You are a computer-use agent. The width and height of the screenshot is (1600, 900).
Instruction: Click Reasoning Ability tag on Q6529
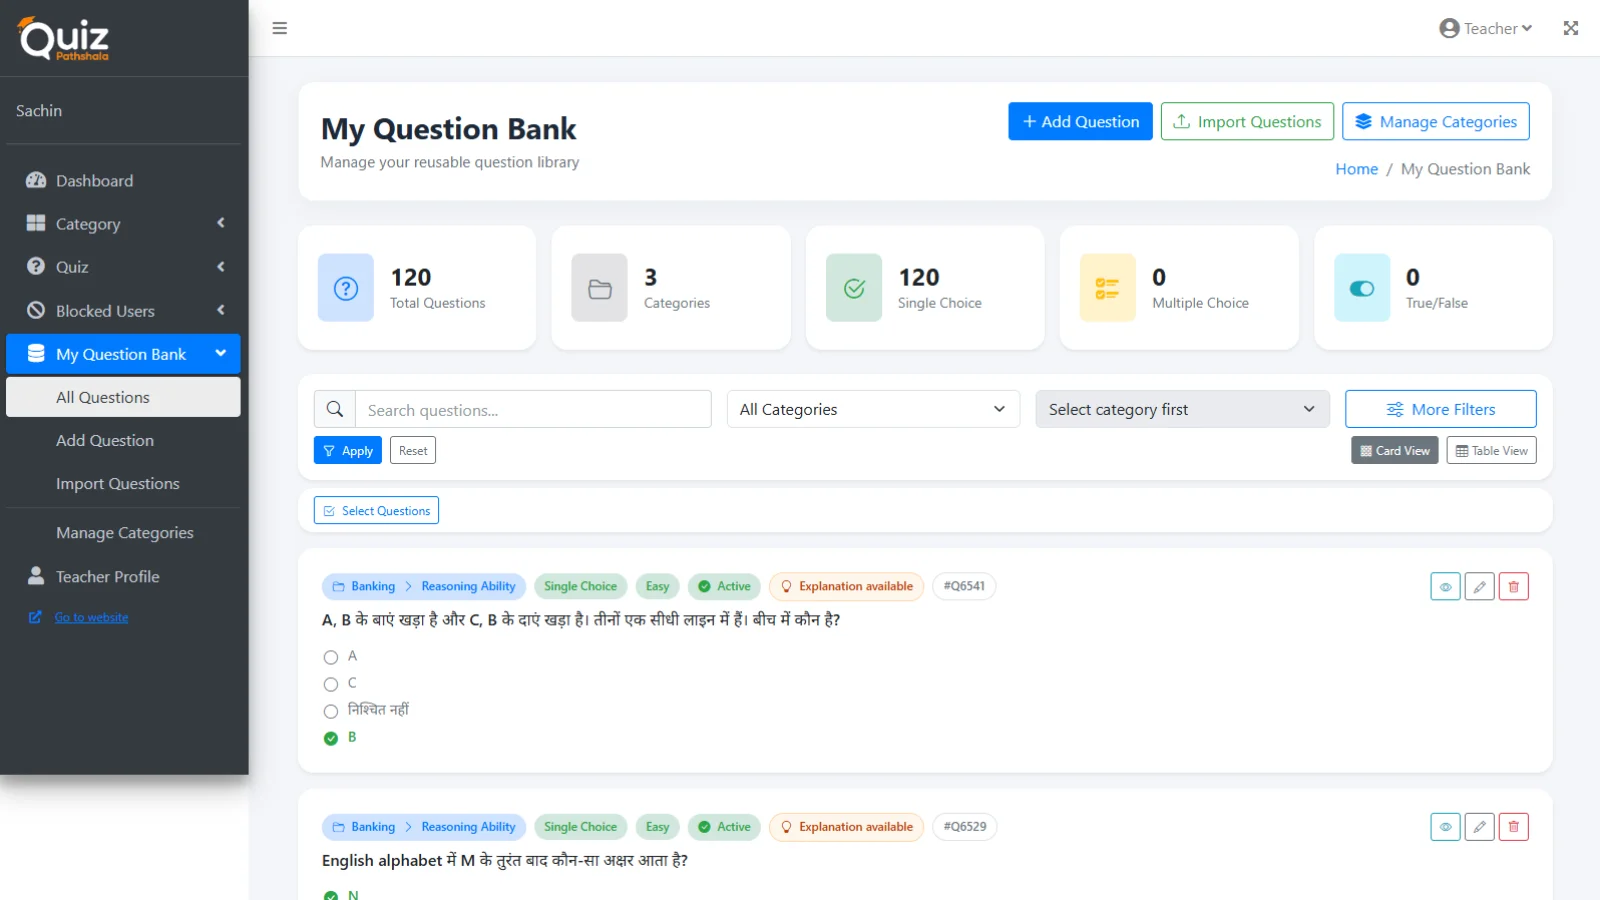click(x=468, y=827)
